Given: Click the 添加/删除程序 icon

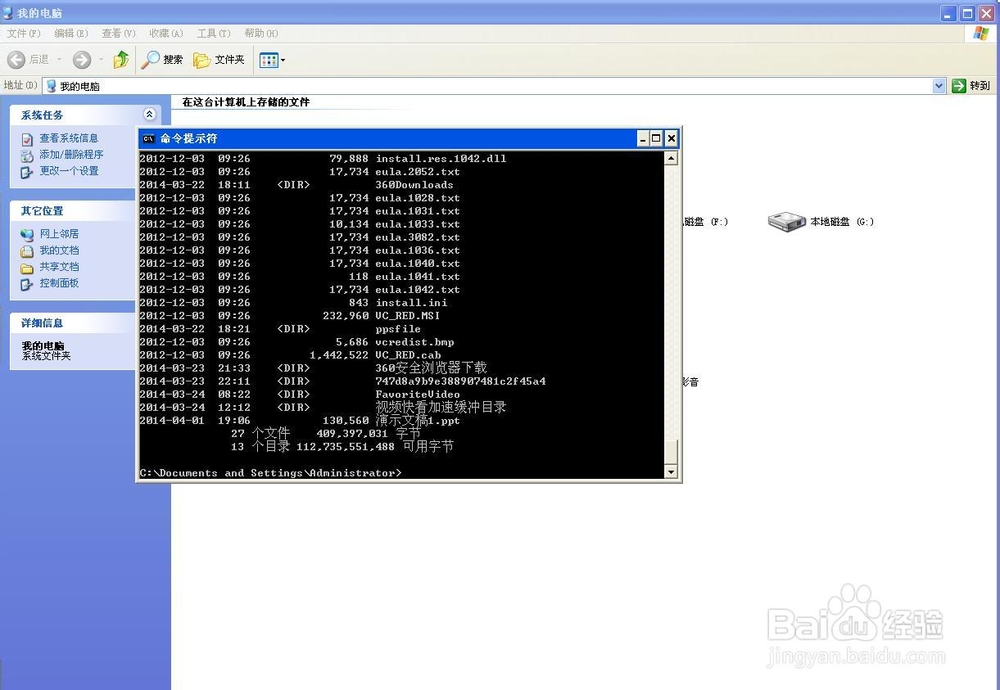Looking at the screenshot, I should [x=27, y=156].
